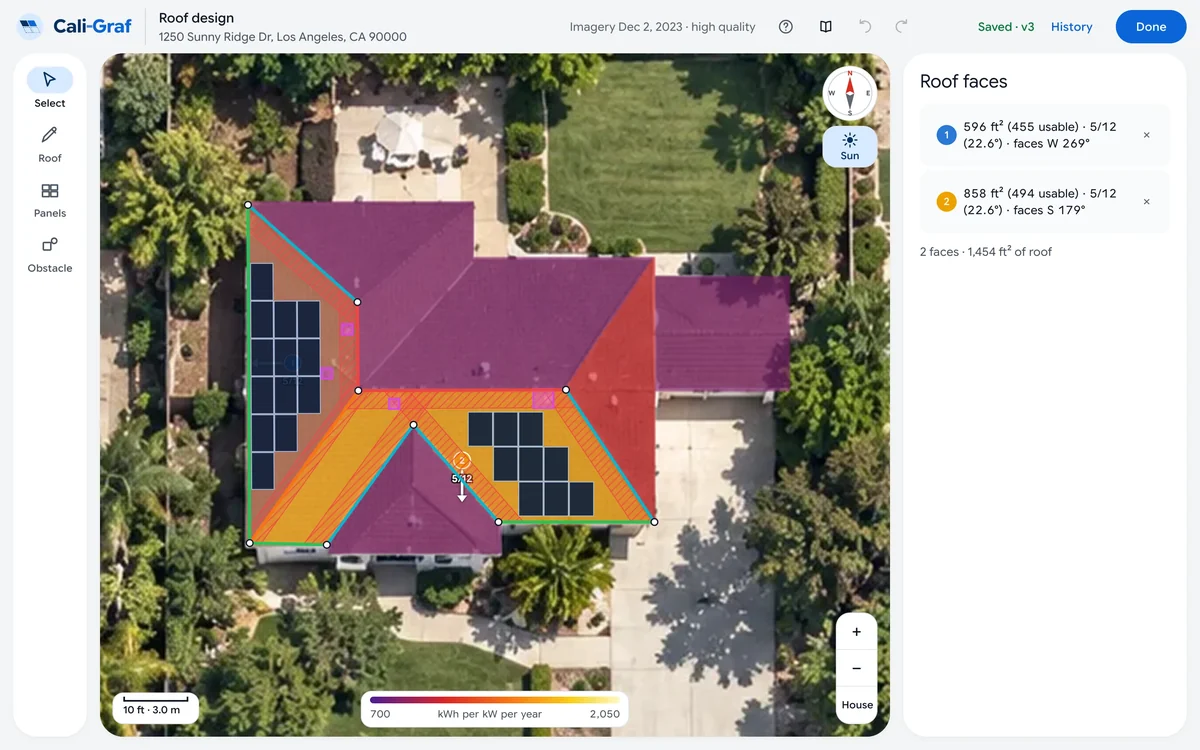Open the History link
Viewport: 1200px width, 750px height.
(1071, 27)
